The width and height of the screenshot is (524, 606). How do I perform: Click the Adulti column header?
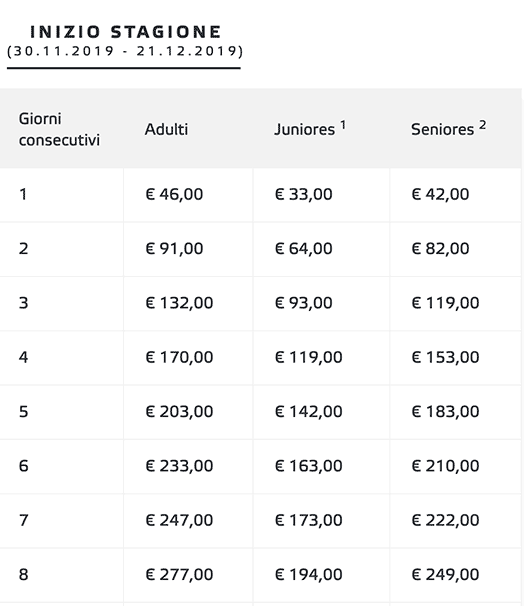[x=166, y=129]
